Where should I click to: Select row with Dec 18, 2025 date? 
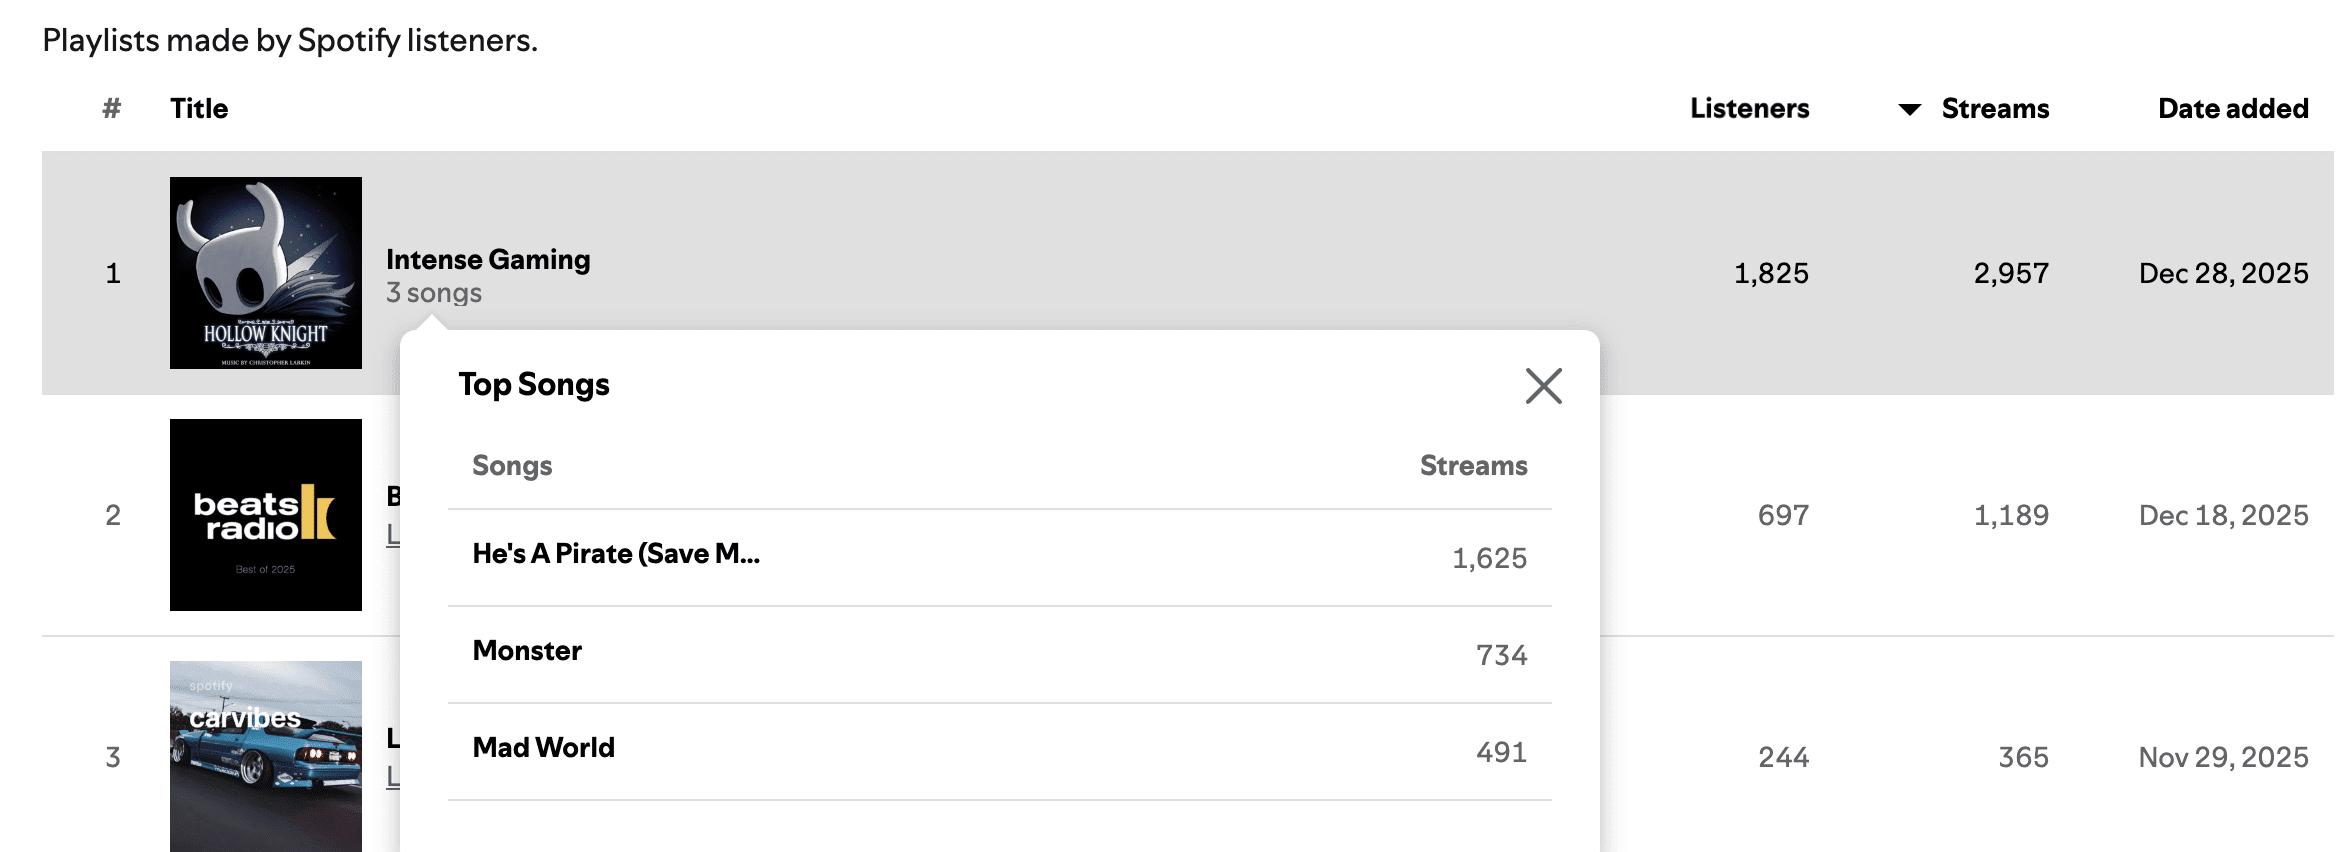pos(2222,516)
